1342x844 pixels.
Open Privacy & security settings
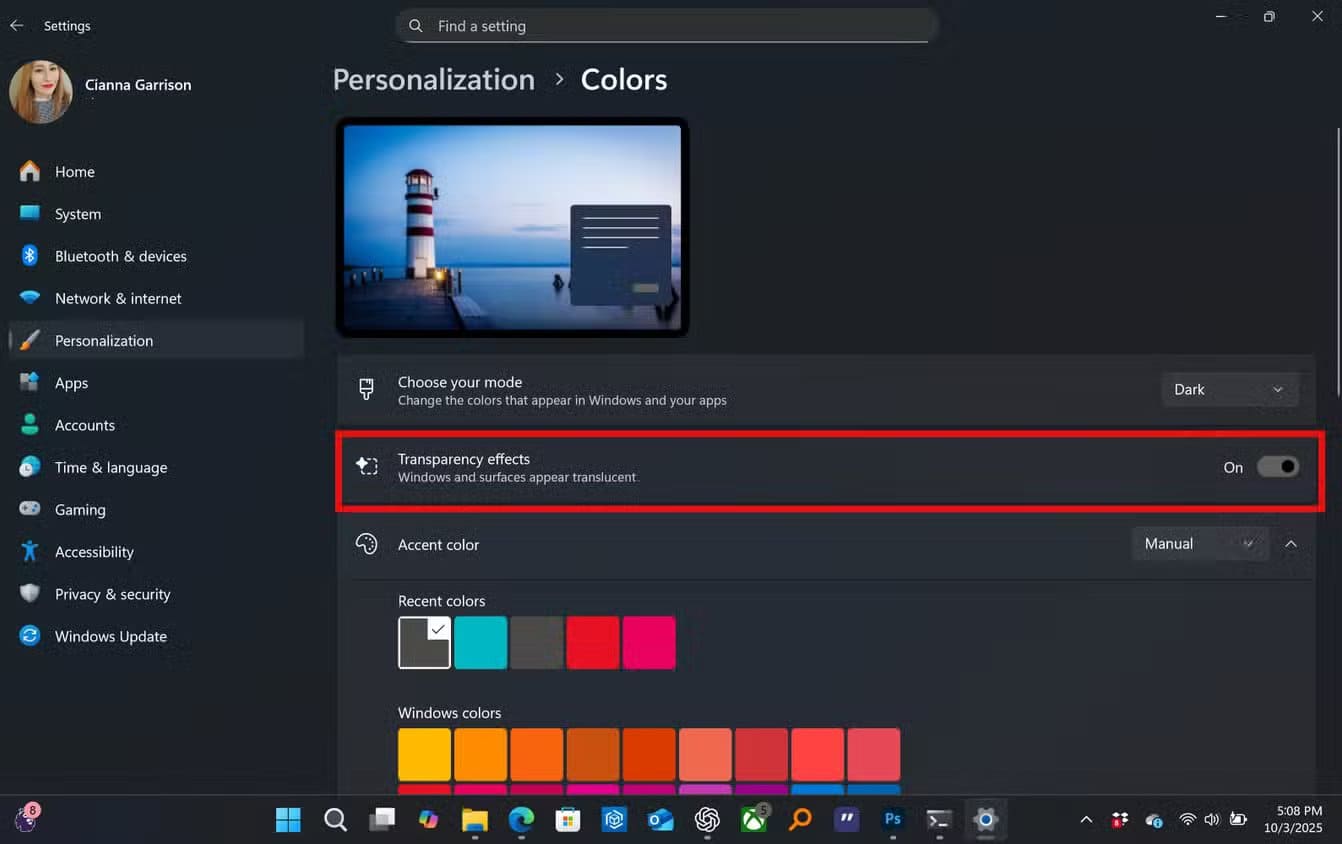click(x=156, y=594)
